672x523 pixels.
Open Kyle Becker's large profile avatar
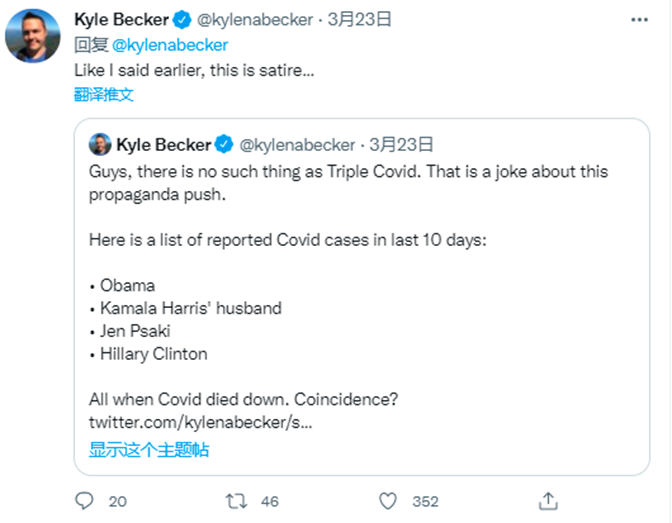[x=32, y=34]
